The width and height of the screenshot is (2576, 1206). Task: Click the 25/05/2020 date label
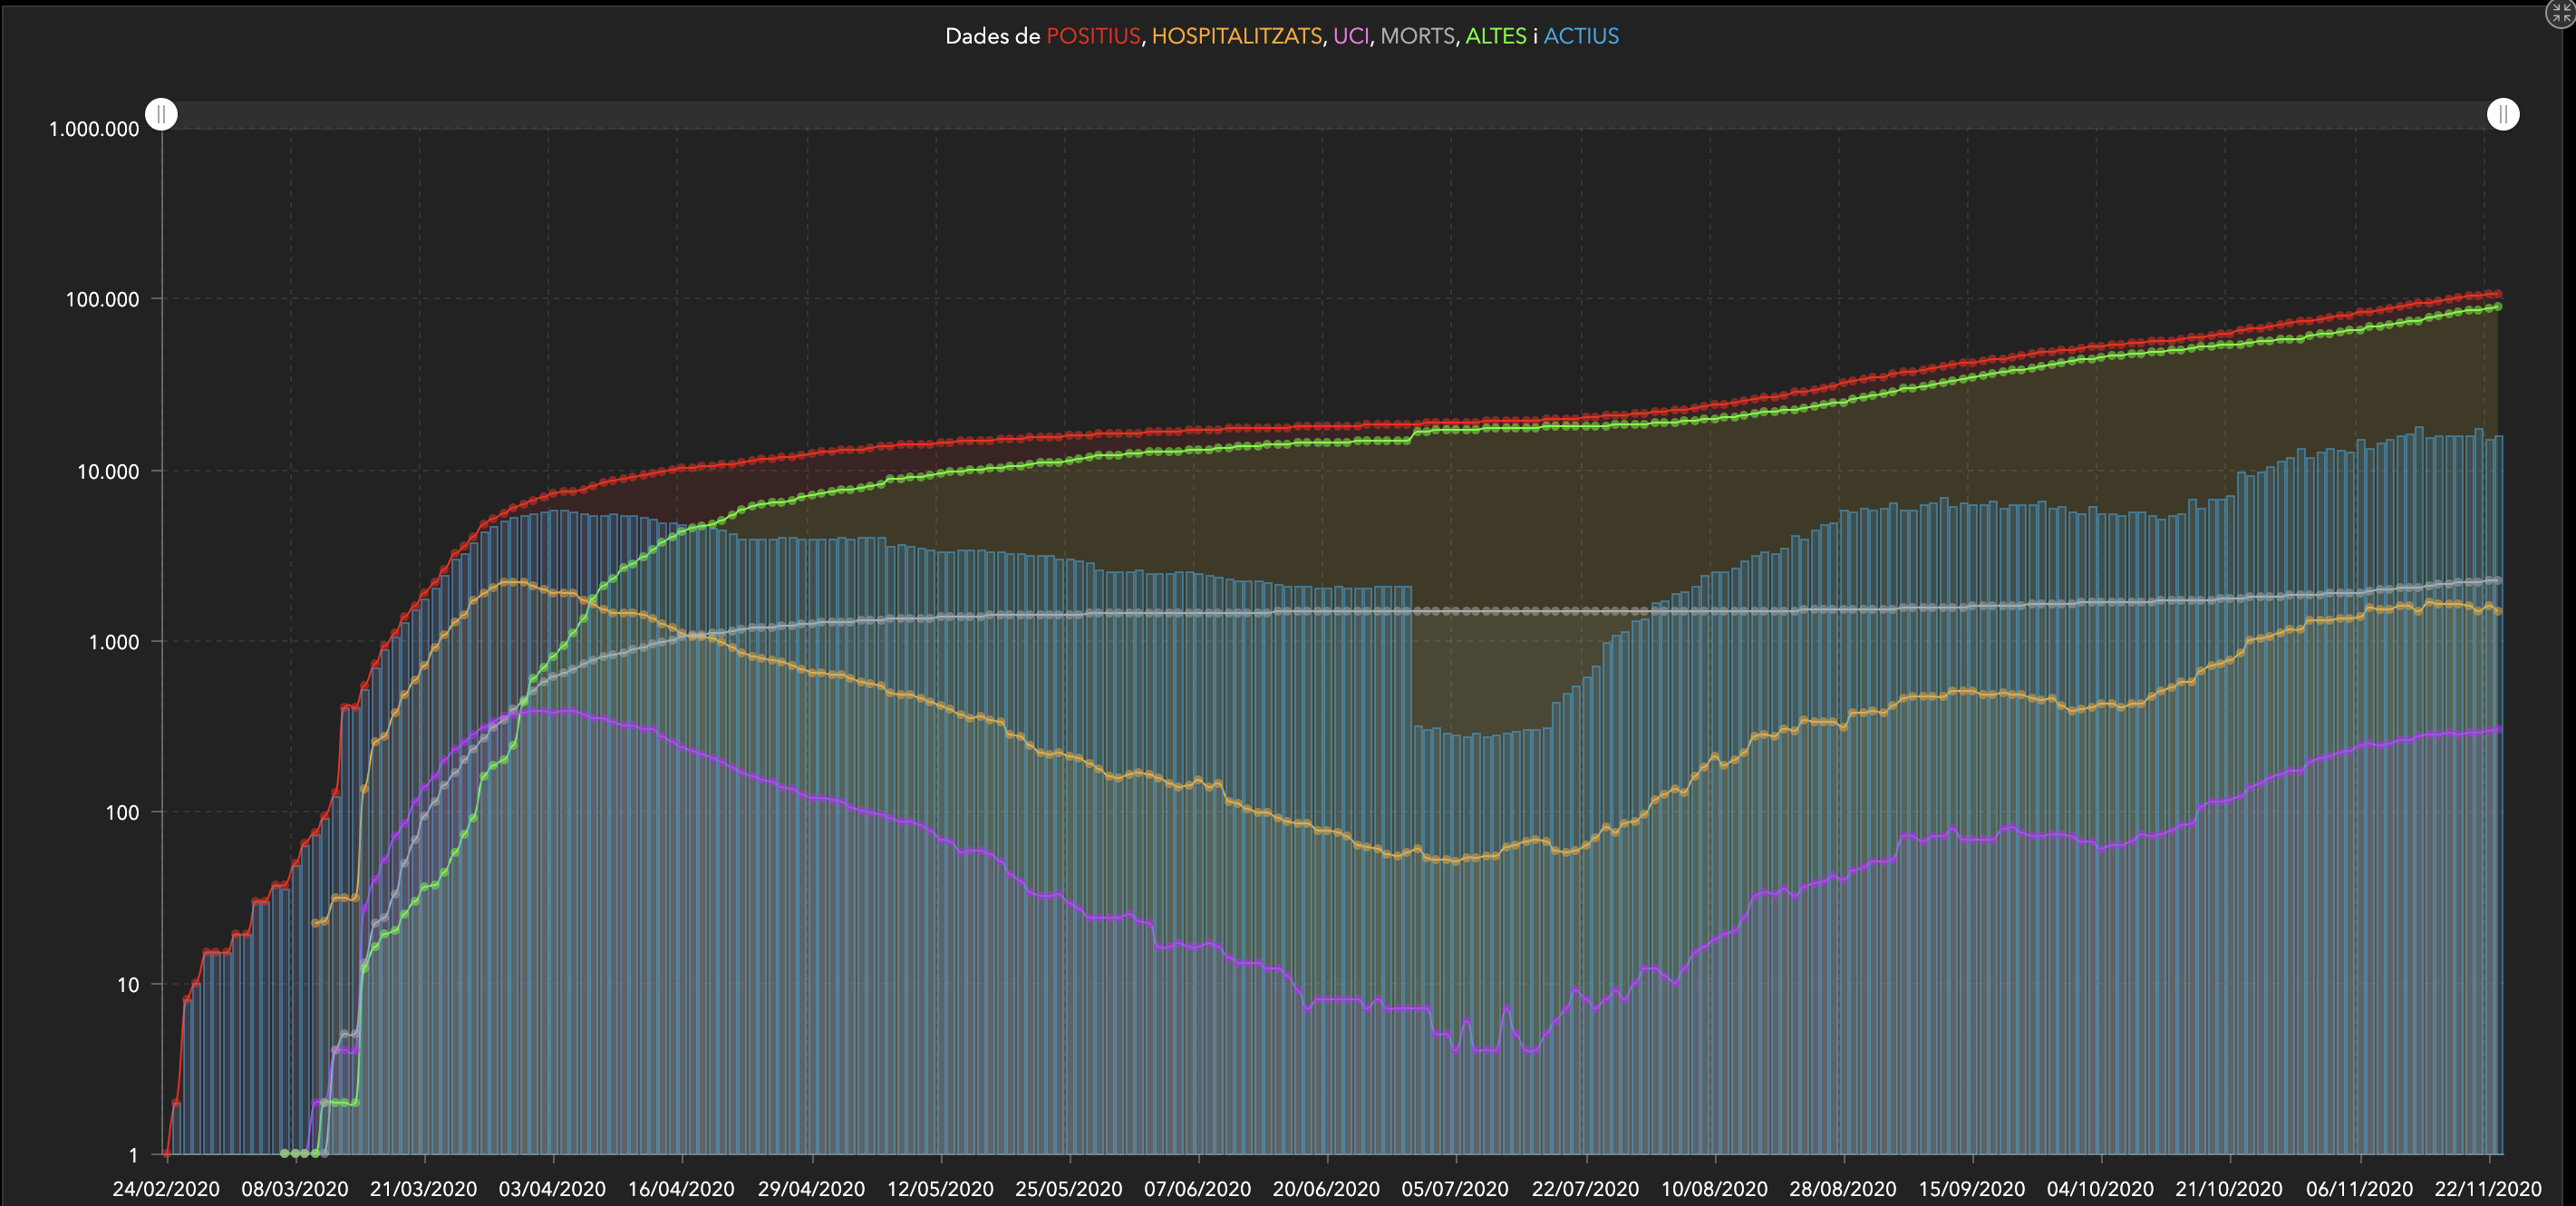pos(1069,1189)
